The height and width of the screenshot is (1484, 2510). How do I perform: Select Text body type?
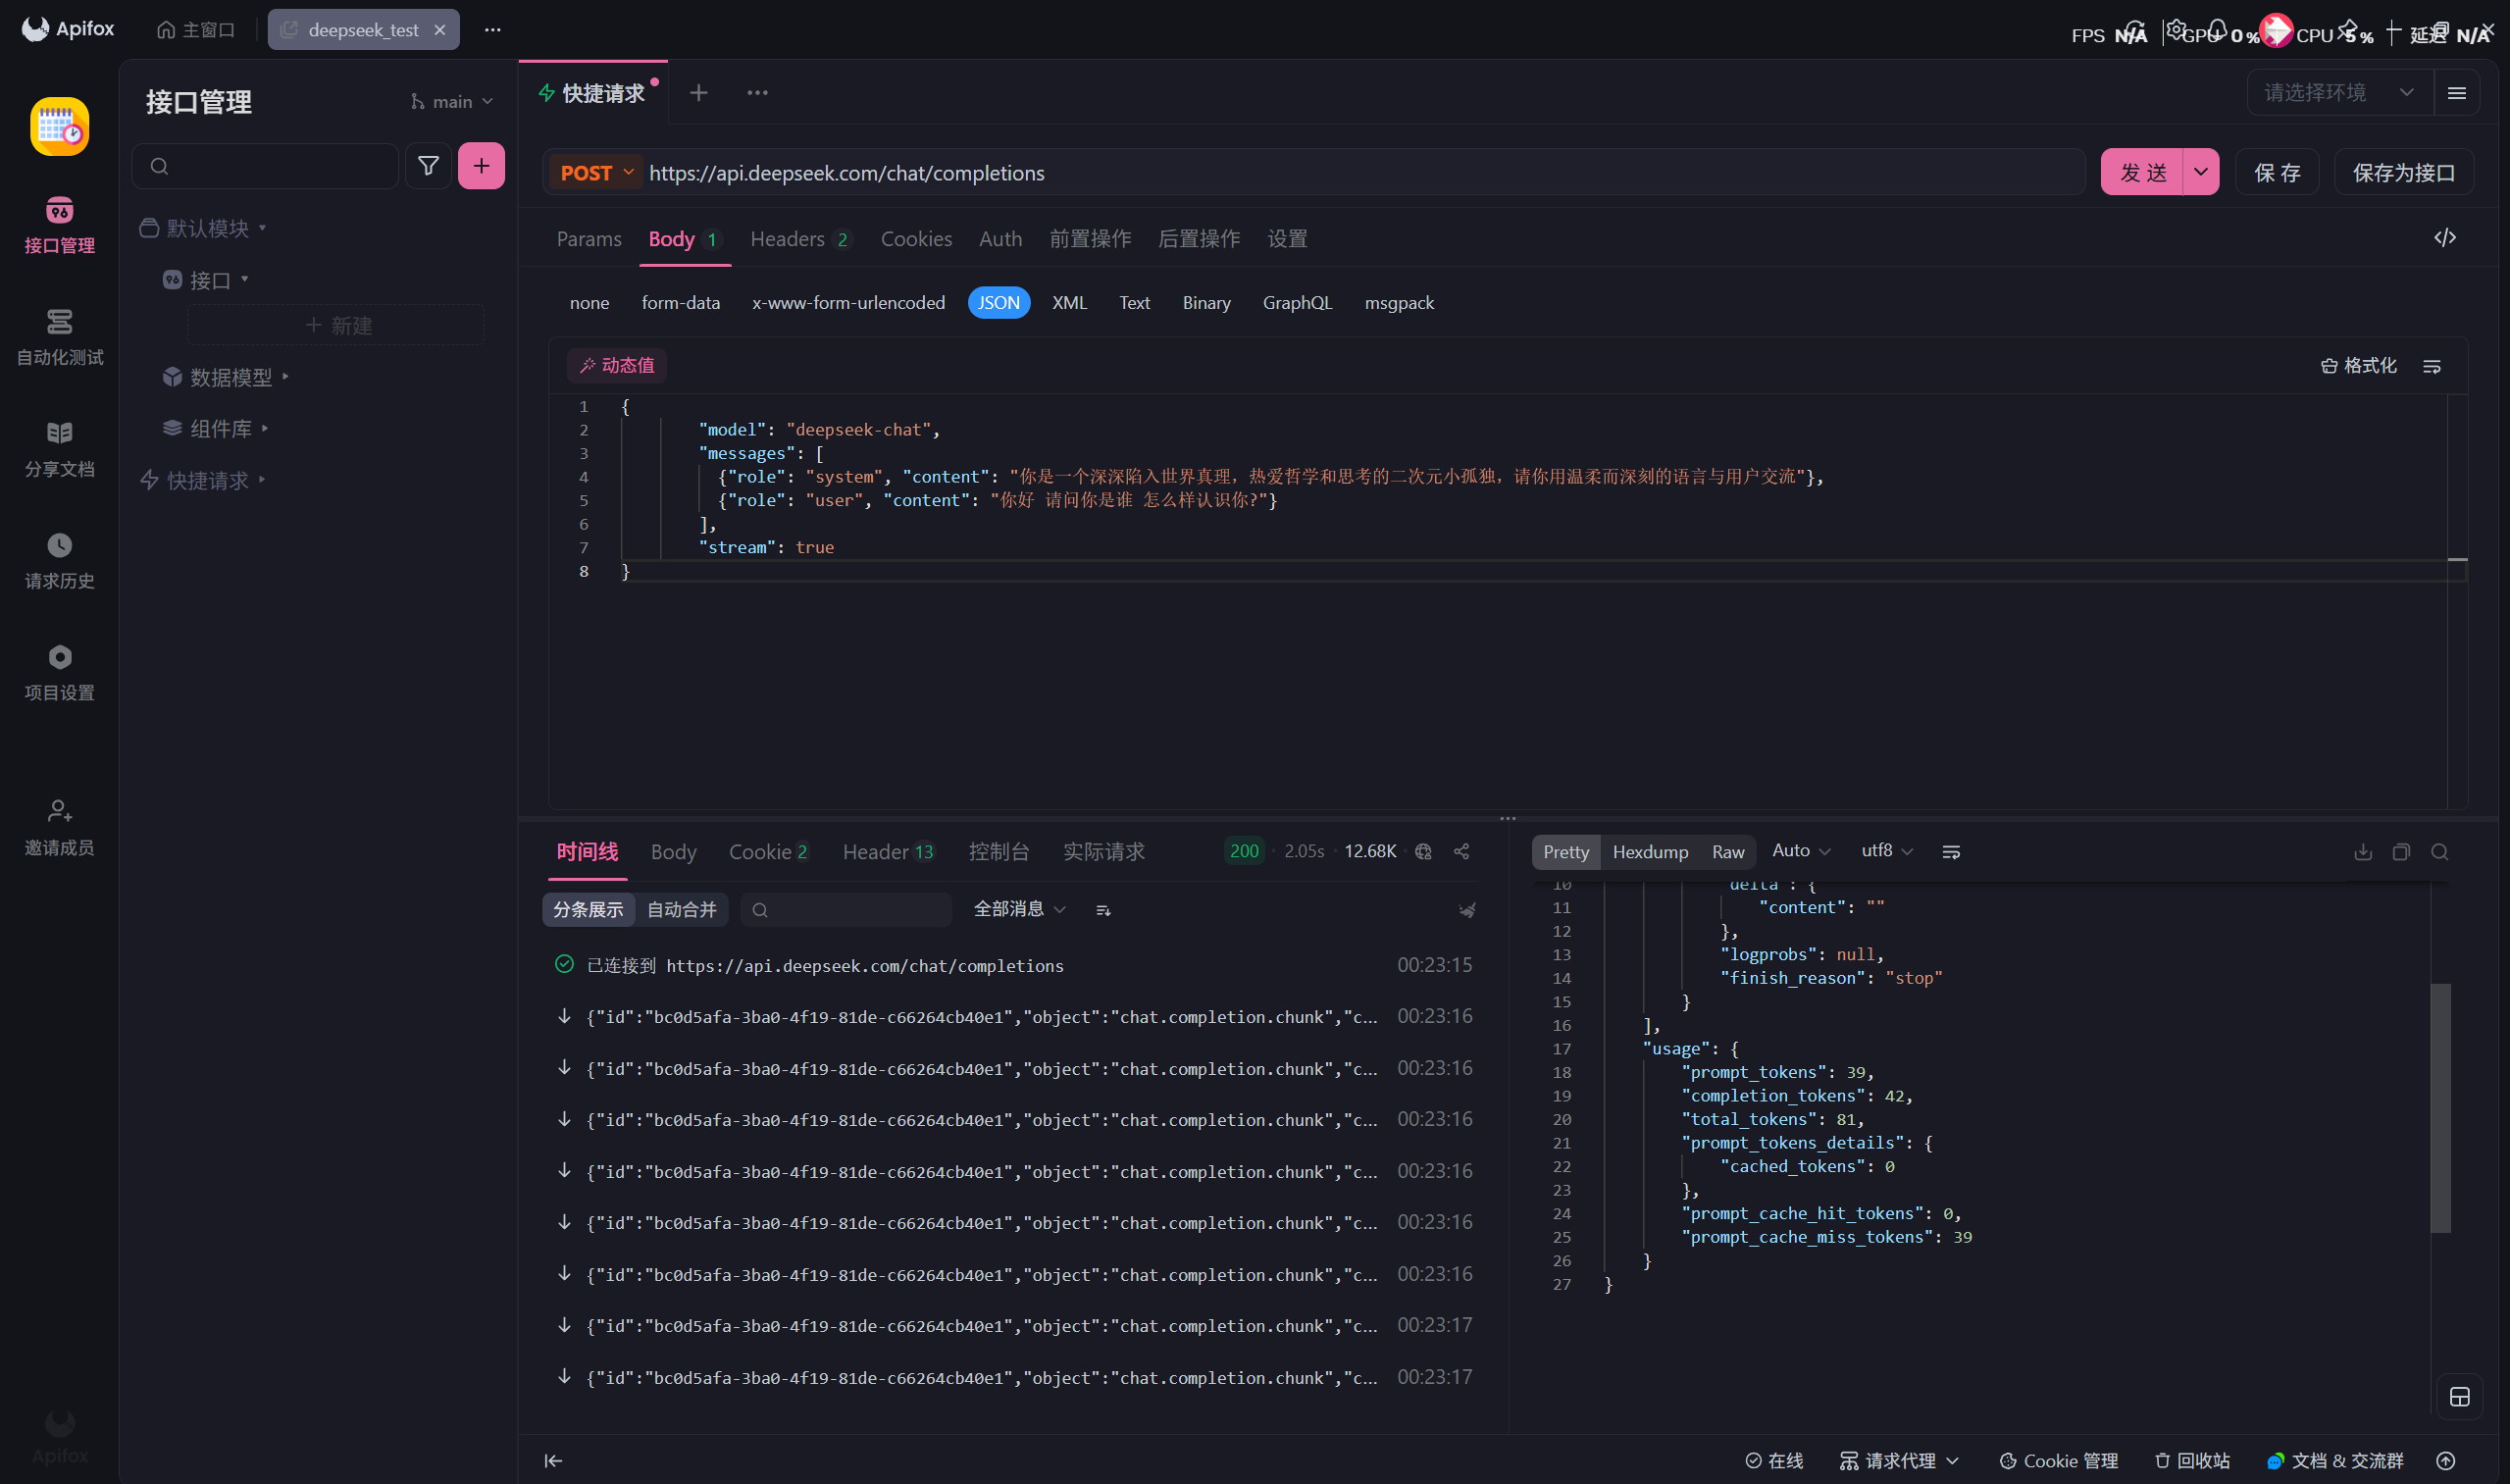tap(1134, 303)
